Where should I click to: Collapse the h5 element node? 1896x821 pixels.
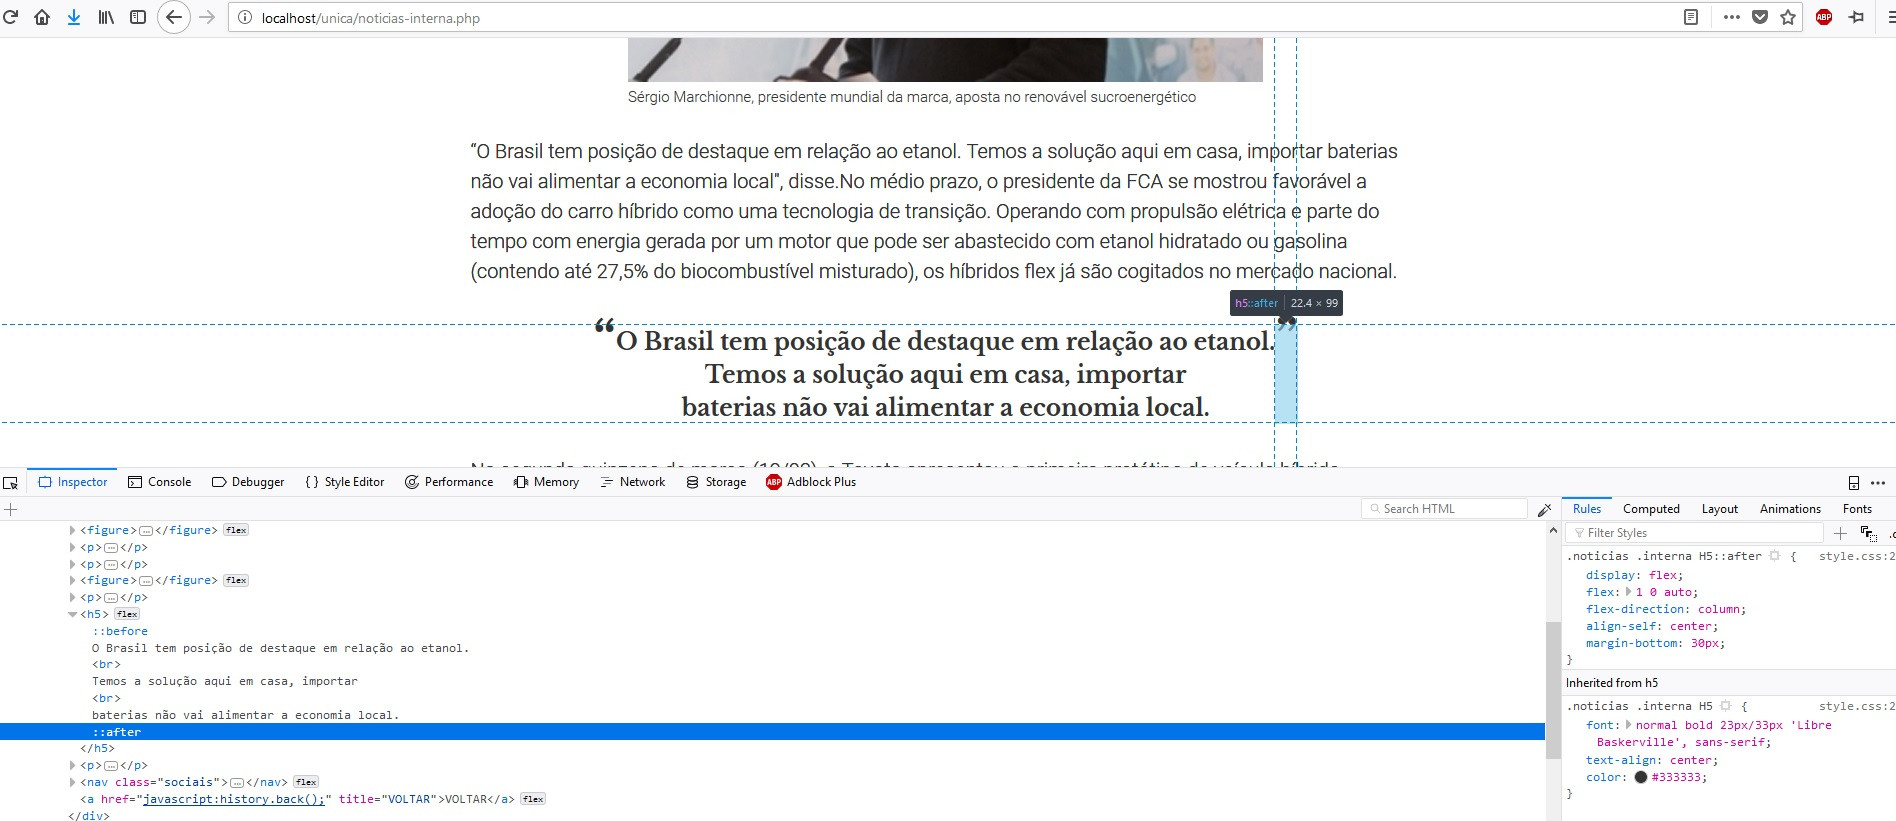[x=72, y=614]
